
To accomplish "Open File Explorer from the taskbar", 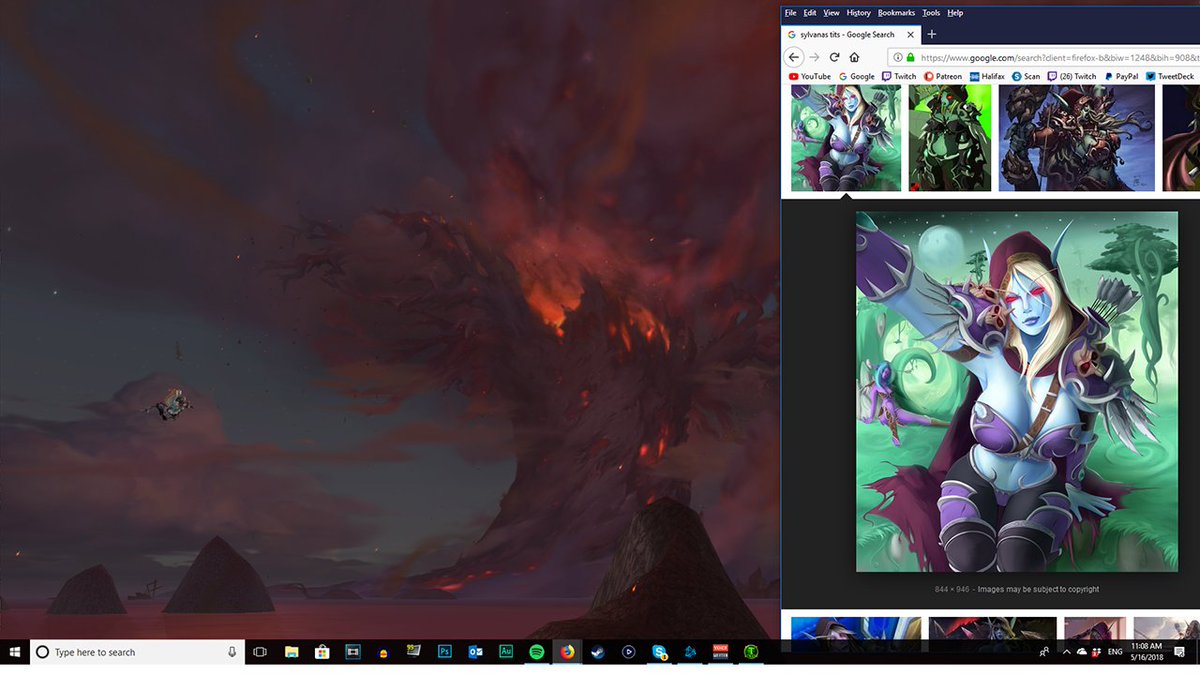I will click(291, 652).
